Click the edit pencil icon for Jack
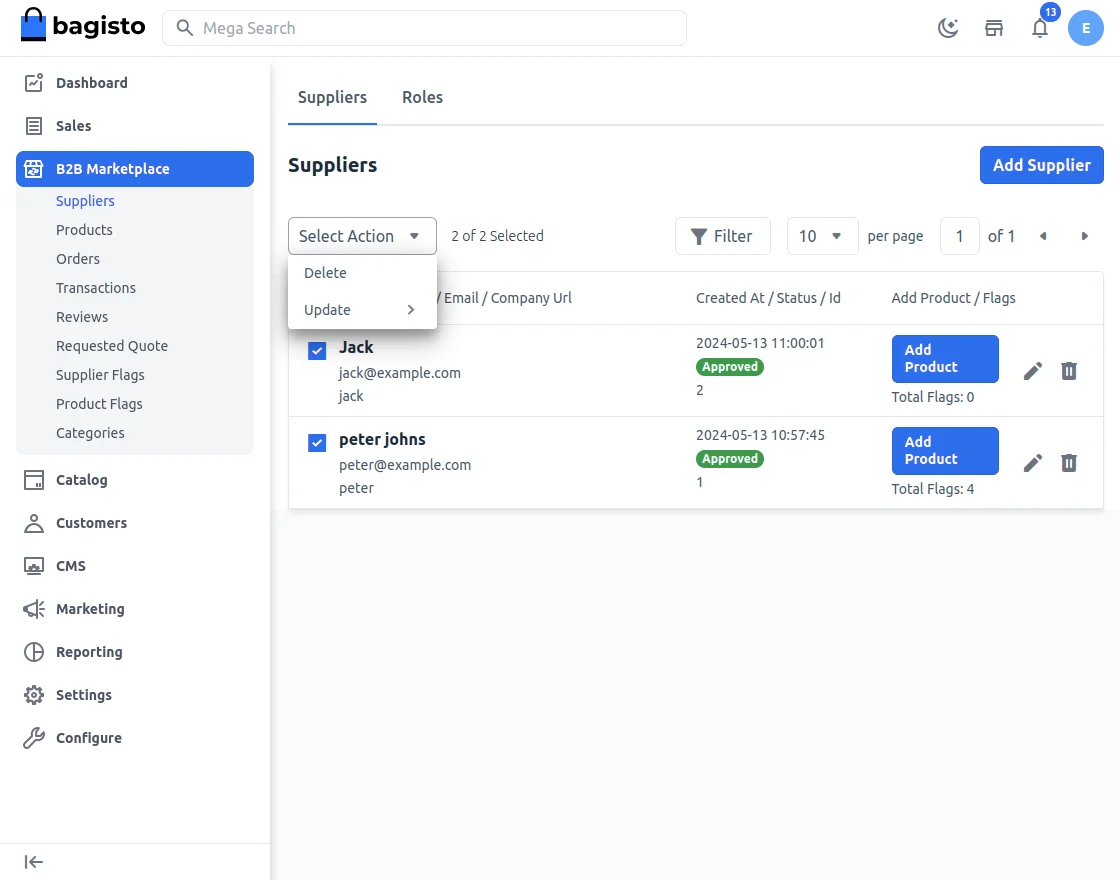The height and width of the screenshot is (880, 1120). [1033, 371]
